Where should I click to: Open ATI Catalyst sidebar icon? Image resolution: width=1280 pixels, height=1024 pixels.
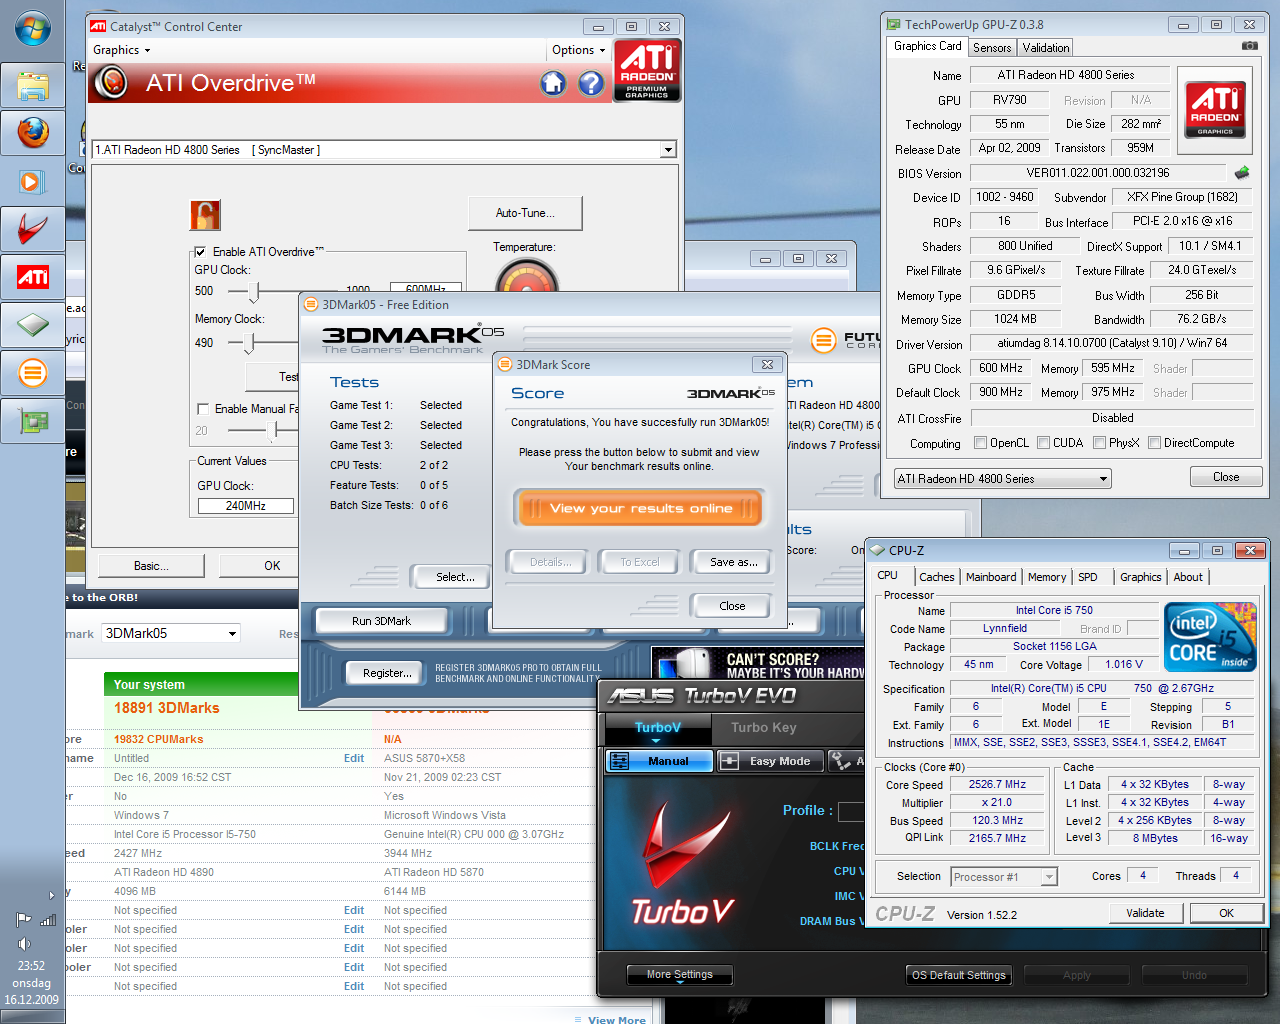33,277
